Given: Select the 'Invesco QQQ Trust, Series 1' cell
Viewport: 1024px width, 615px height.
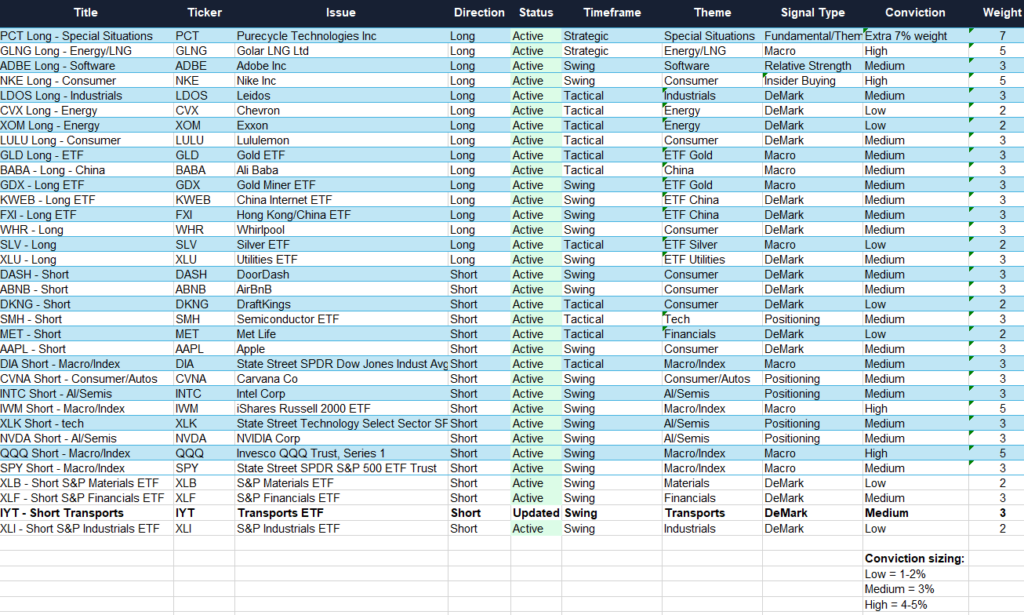Looking at the screenshot, I should (341, 454).
